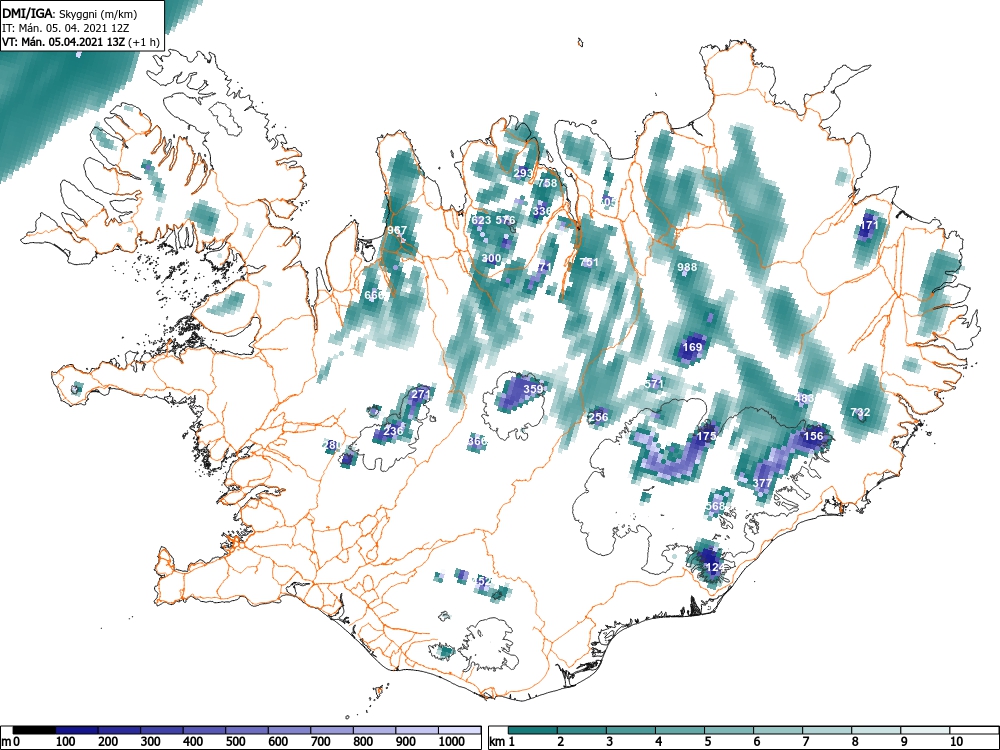Click the 'km' unit label on the legend
The width and height of the screenshot is (1000, 750).
click(x=497, y=742)
